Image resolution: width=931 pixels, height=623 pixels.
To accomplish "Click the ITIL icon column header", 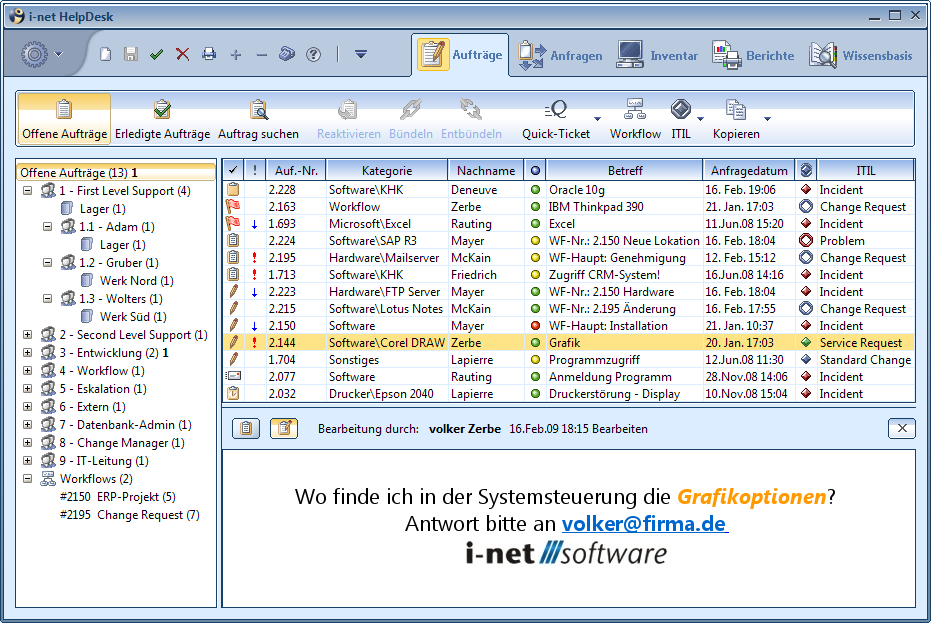I will 806,170.
